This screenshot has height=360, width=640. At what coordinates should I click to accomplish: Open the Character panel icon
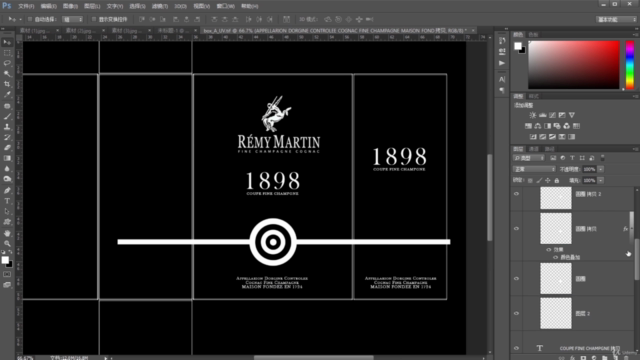click(502, 79)
